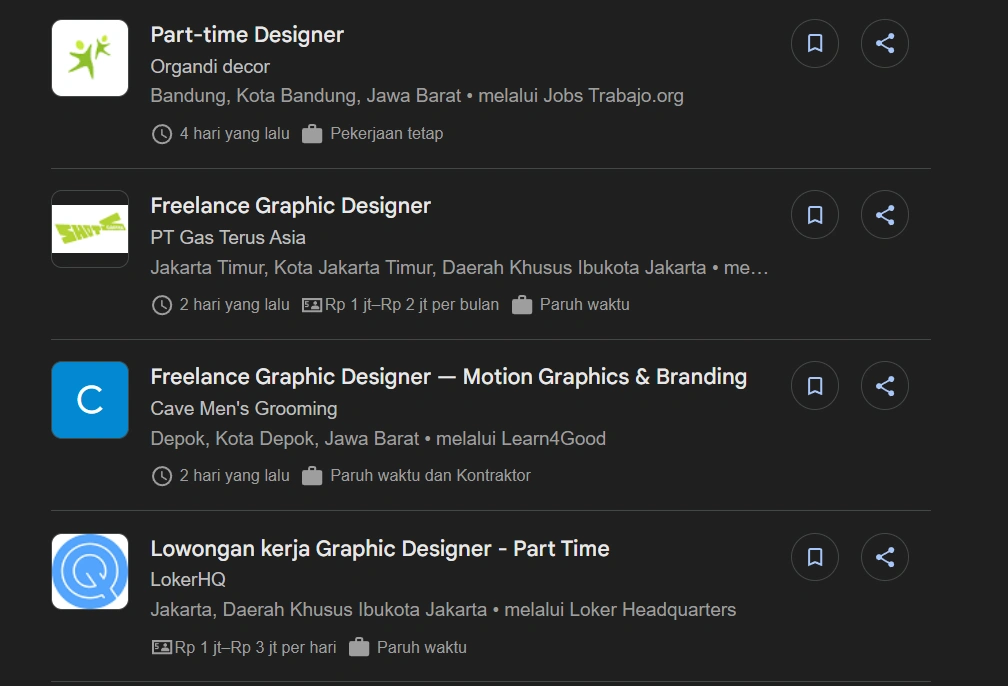Screen dimensions: 1008x686
Task: Share the PT Gas Terus Asia job posting
Action: pyautogui.click(x=885, y=214)
